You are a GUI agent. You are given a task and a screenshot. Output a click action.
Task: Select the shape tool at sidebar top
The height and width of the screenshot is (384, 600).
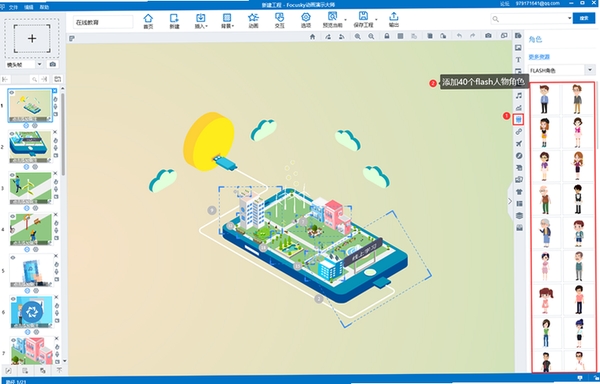click(x=518, y=36)
